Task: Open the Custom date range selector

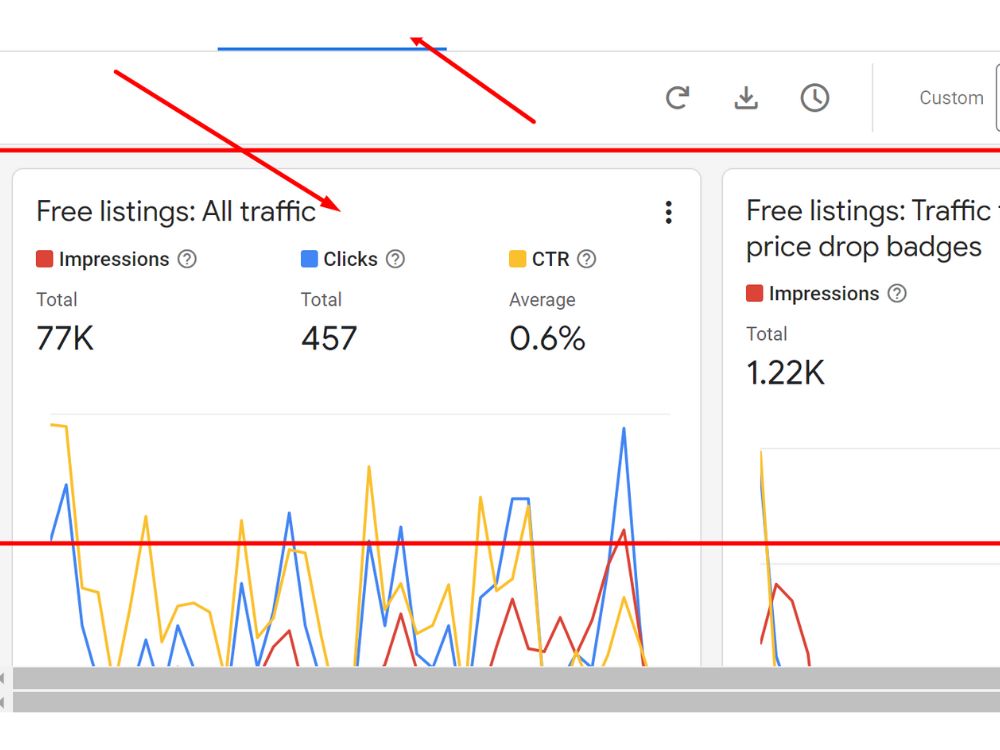Action: pos(951,98)
